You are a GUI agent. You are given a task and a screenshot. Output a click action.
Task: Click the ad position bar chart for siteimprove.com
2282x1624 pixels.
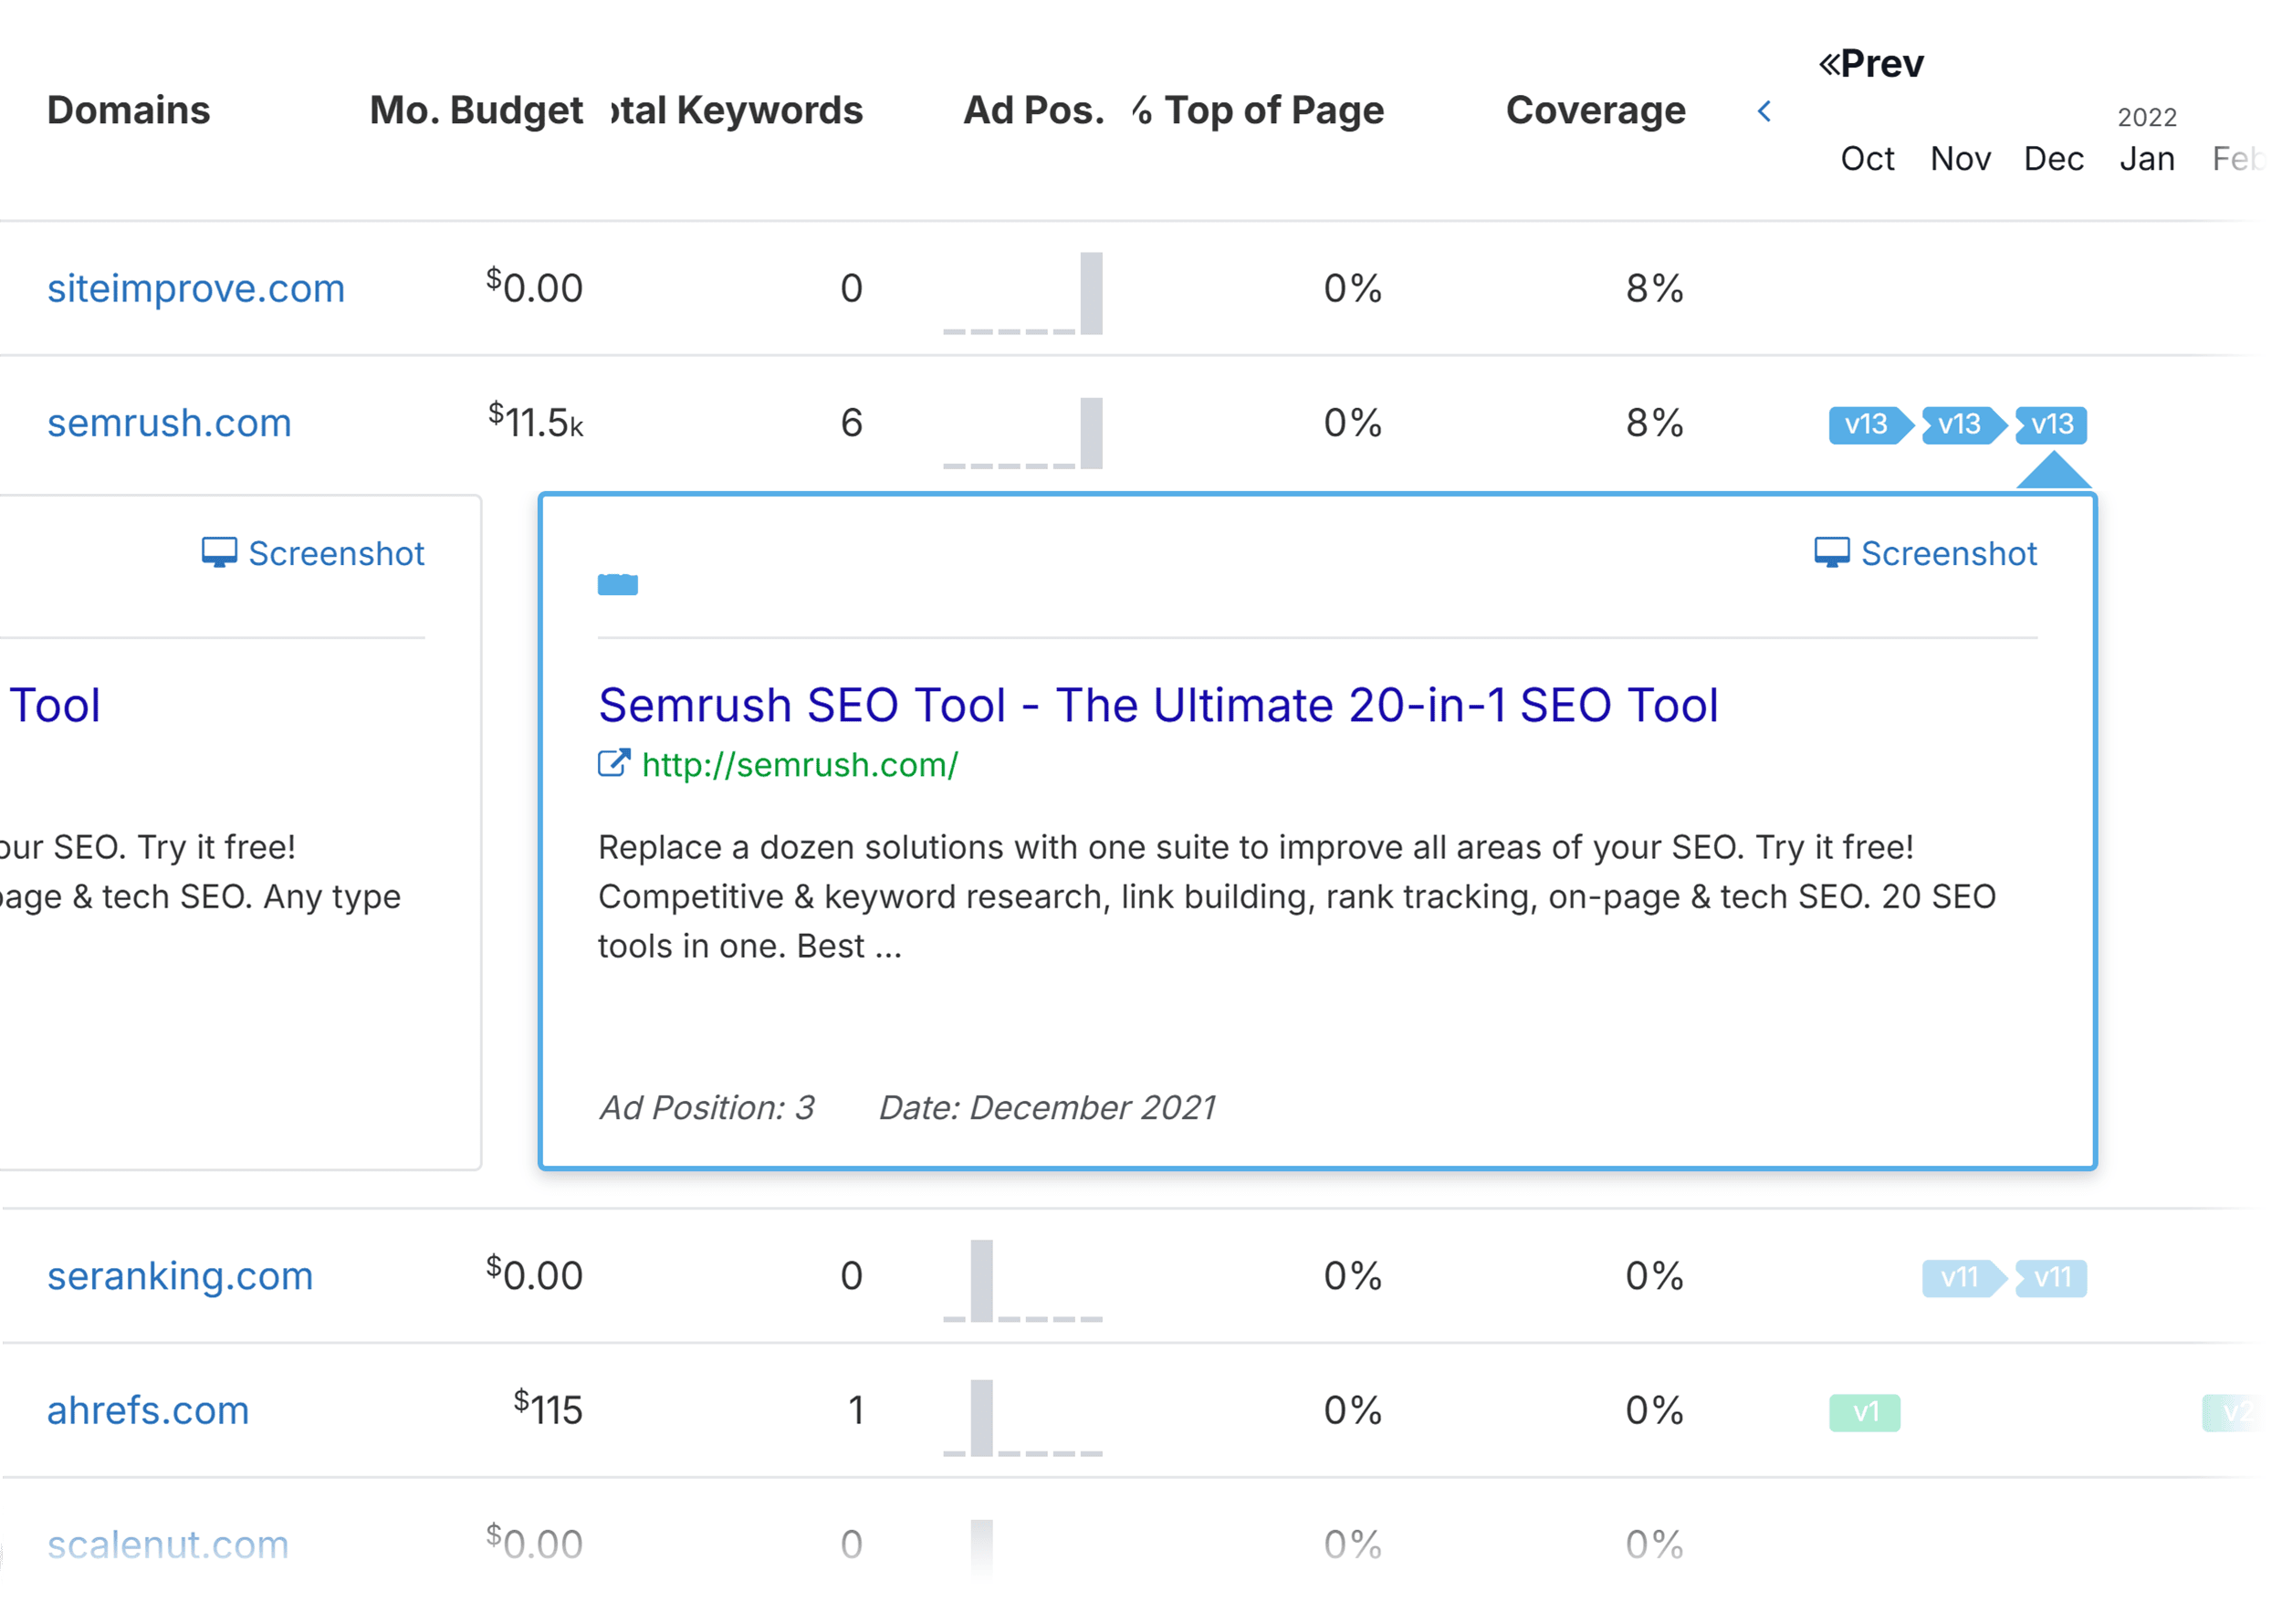1023,293
